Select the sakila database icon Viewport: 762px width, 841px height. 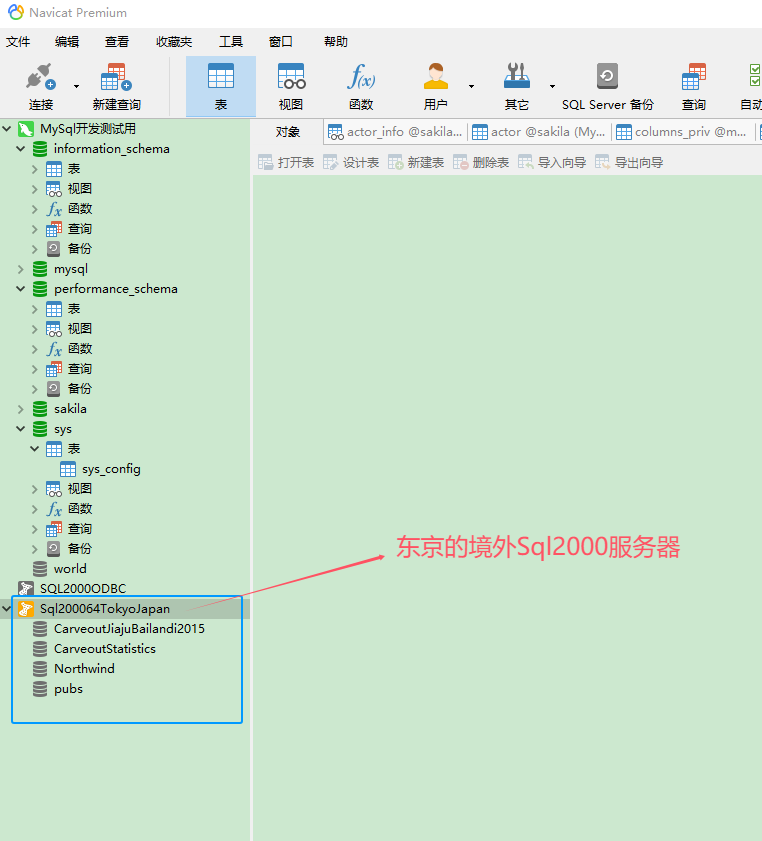click(40, 409)
